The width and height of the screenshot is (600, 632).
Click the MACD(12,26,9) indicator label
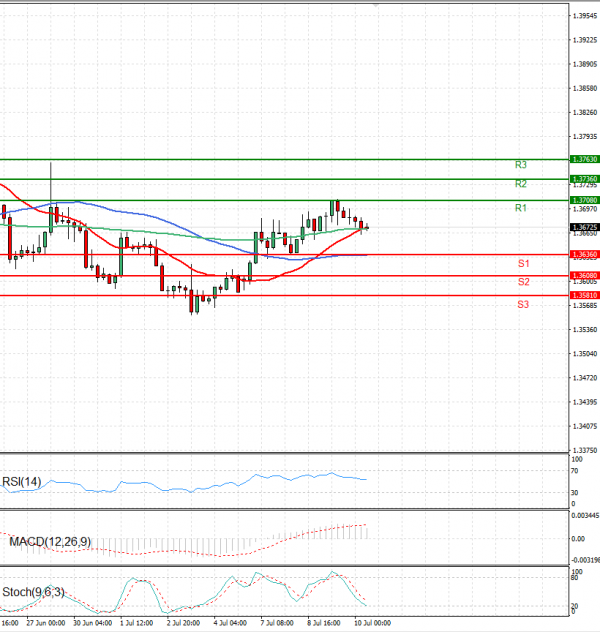point(50,542)
